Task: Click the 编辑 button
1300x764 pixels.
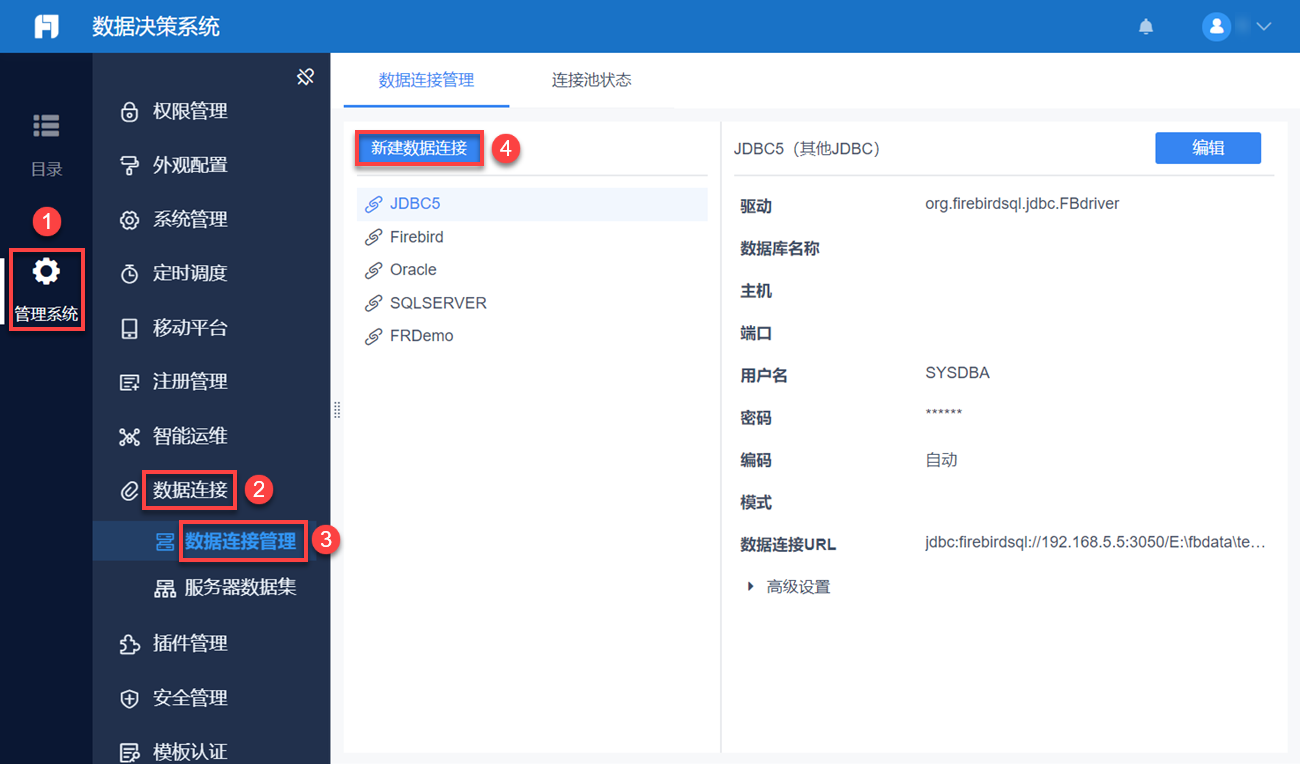Action: click(1208, 148)
